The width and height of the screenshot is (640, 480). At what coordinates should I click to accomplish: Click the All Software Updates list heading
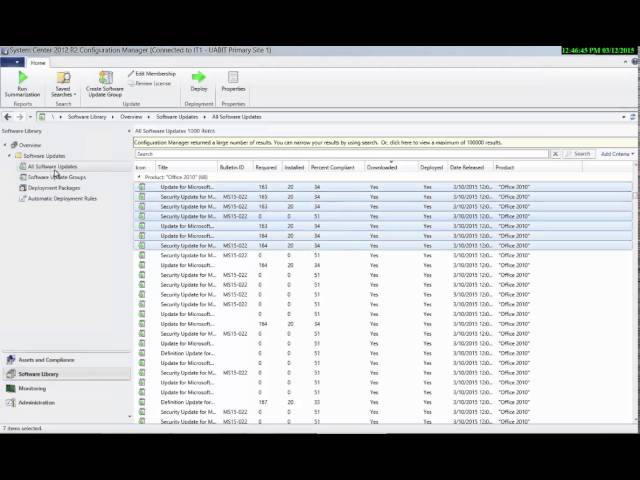(x=175, y=131)
